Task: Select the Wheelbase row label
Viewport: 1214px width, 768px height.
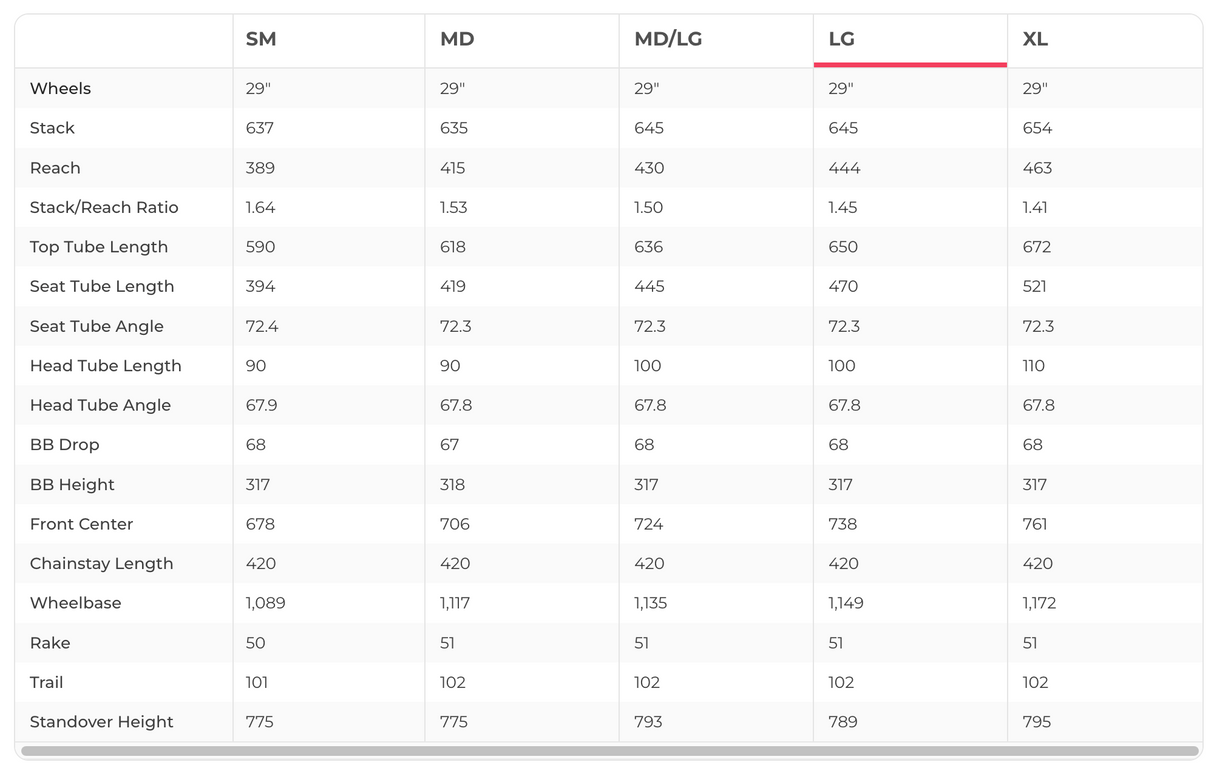Action: click(75, 603)
